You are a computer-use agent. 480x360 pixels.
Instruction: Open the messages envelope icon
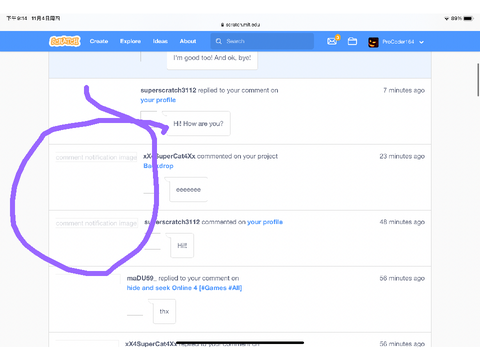332,41
